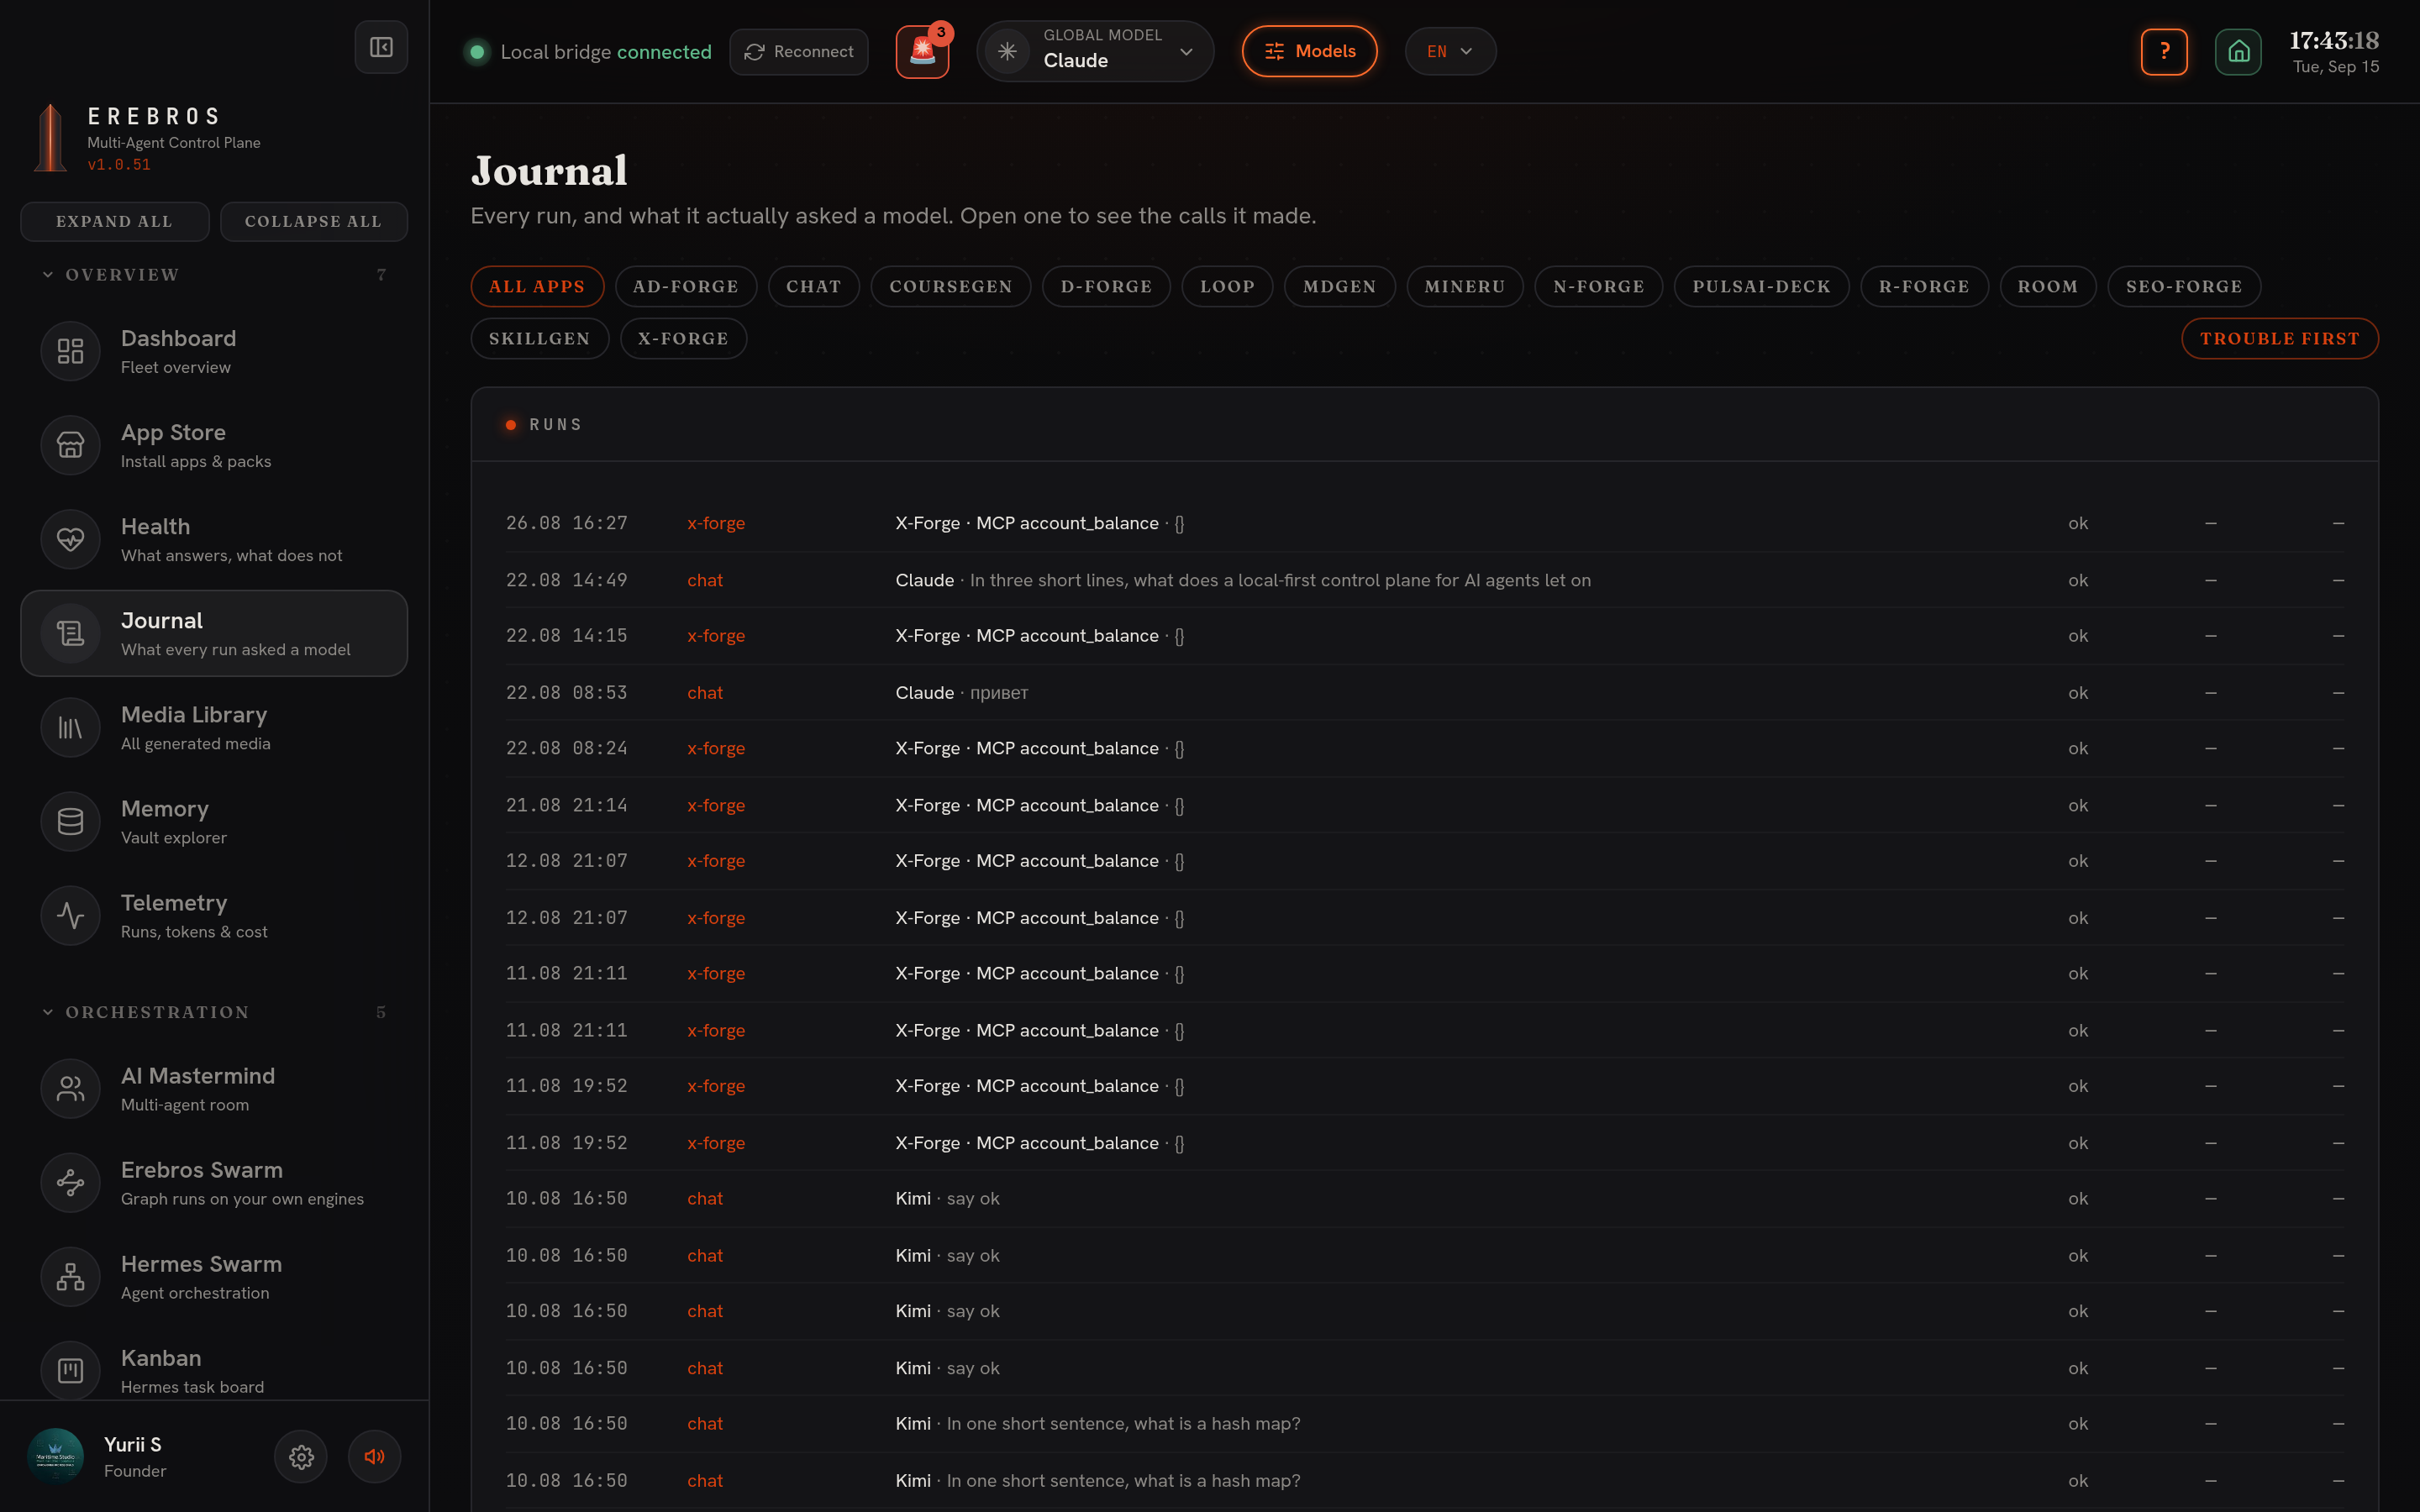Filter runs by AD-Forge app
2420x1512 pixels.
point(685,286)
